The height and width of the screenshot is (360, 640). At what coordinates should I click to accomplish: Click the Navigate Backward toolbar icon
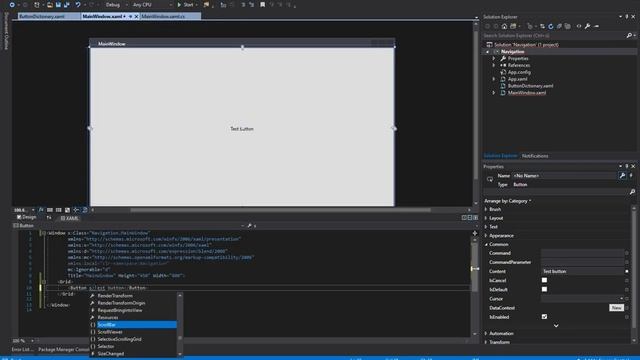[x=12, y=5]
